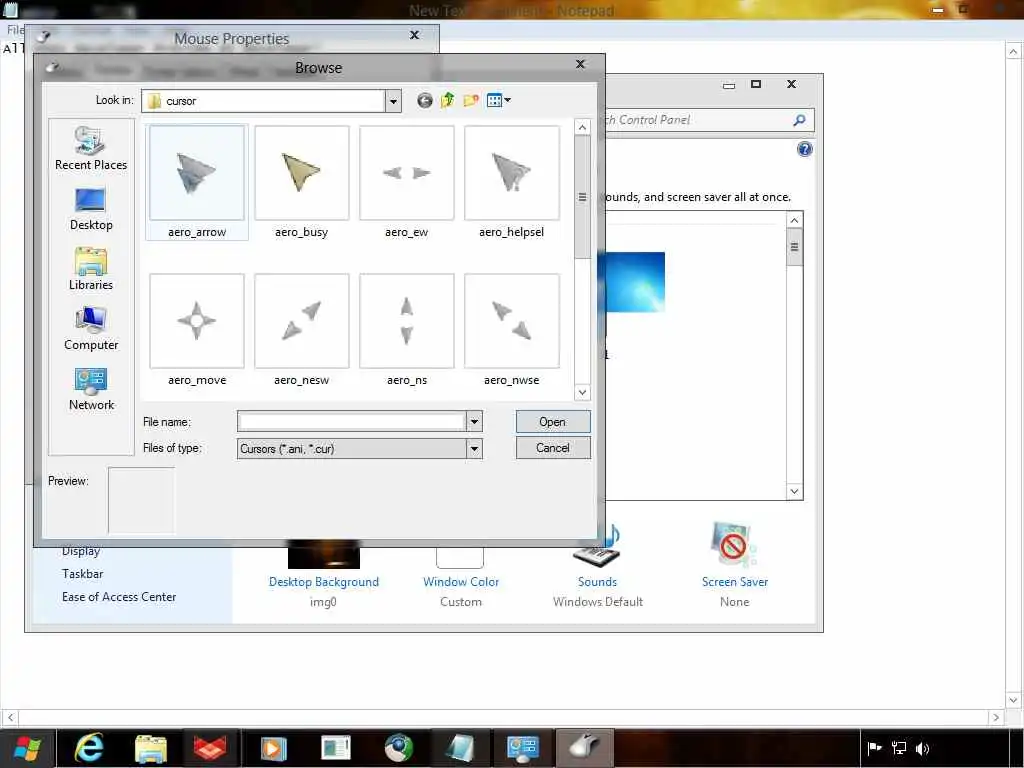Go to Desktop in Browse sidebar
Screen dimensions: 1024x768
[x=91, y=209]
